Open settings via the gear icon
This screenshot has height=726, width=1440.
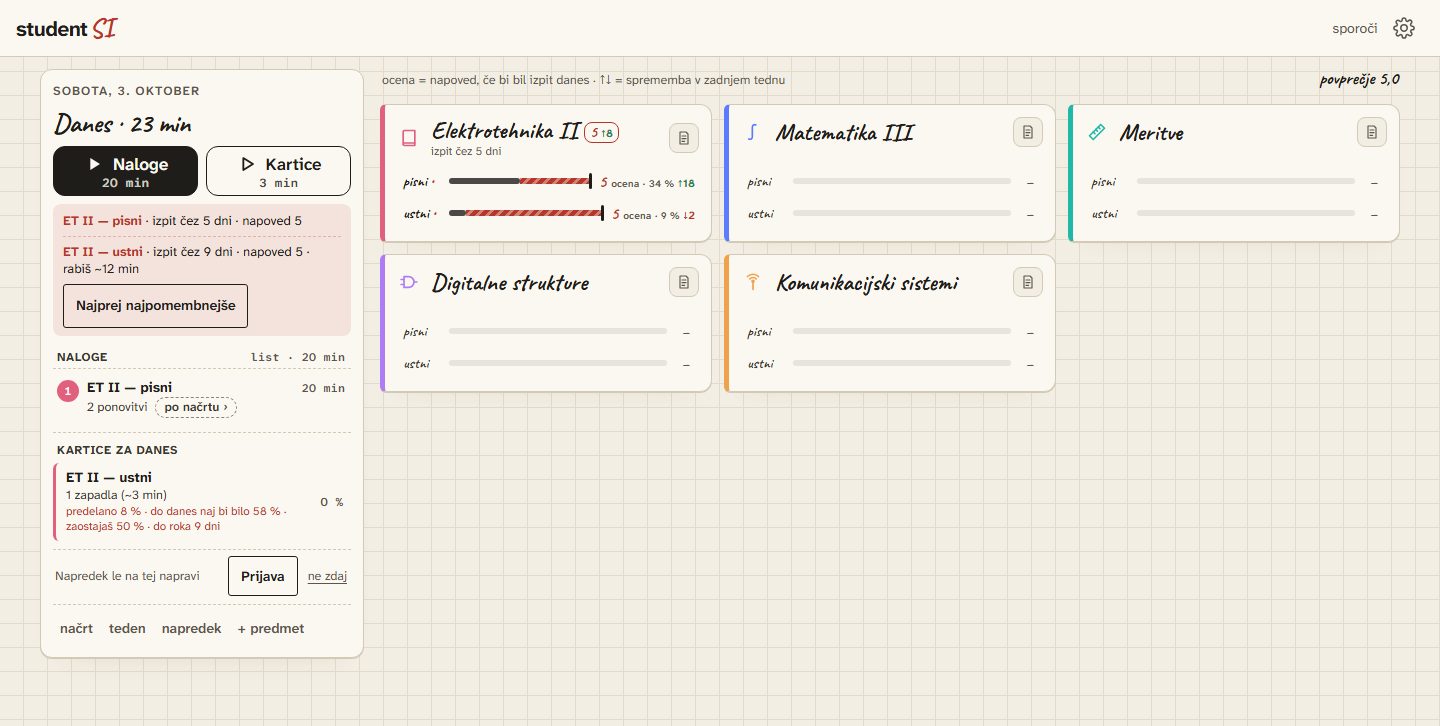coord(1404,28)
